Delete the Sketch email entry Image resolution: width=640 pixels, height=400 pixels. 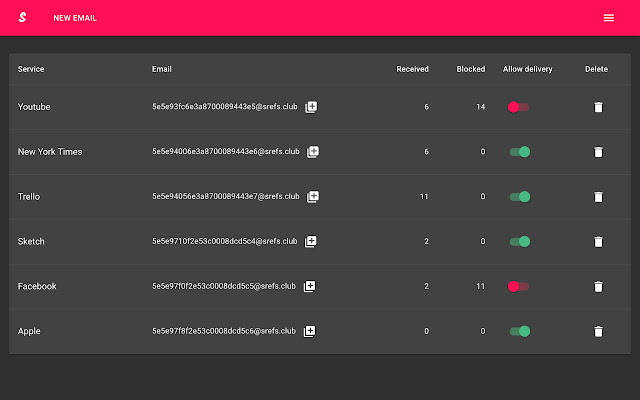coord(598,242)
